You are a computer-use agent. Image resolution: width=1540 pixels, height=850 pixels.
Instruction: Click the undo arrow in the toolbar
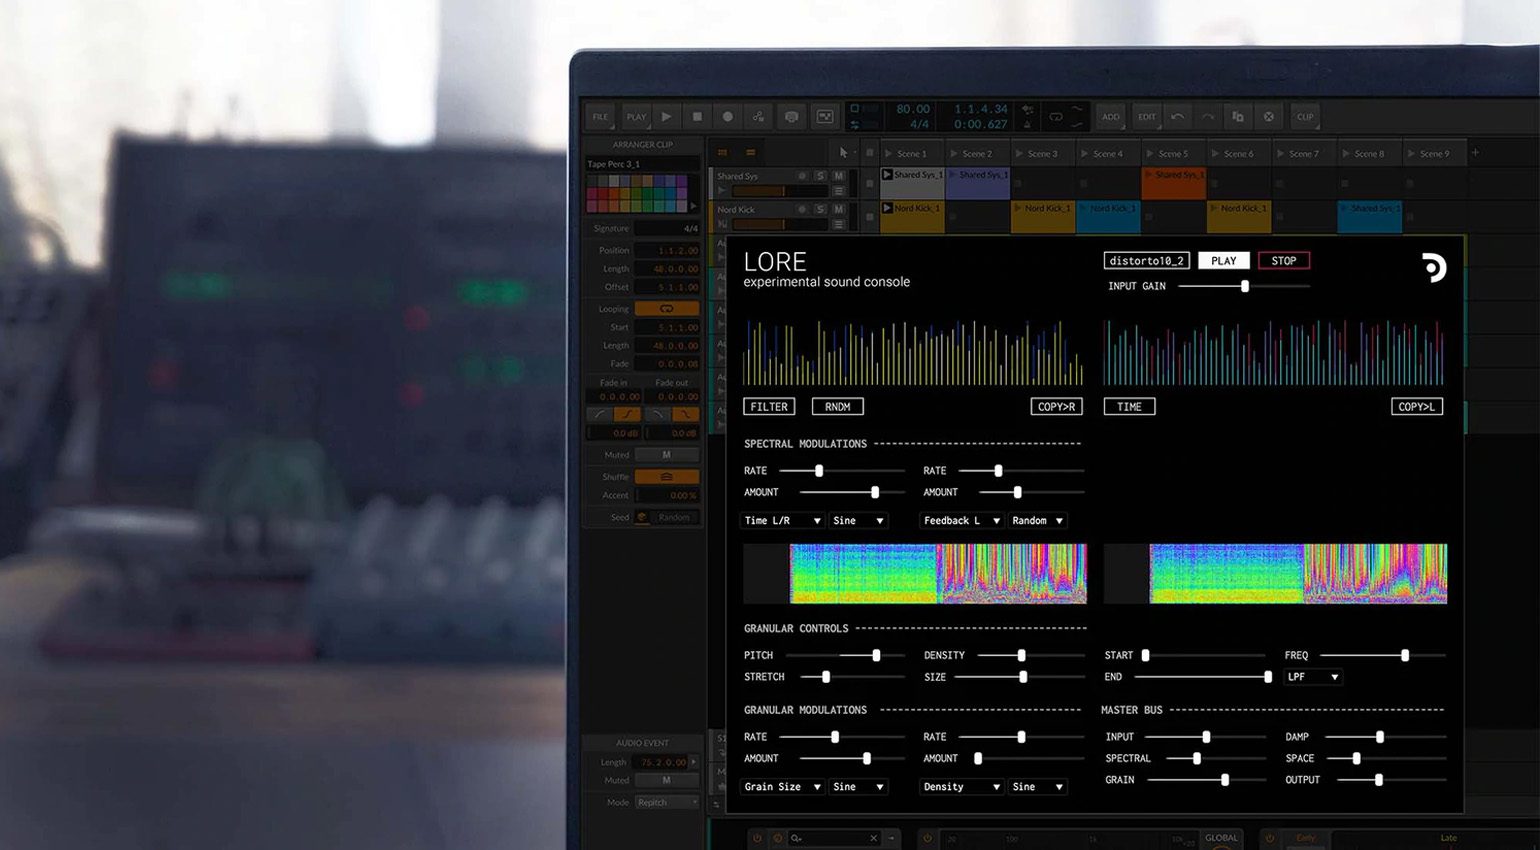pos(1178,117)
